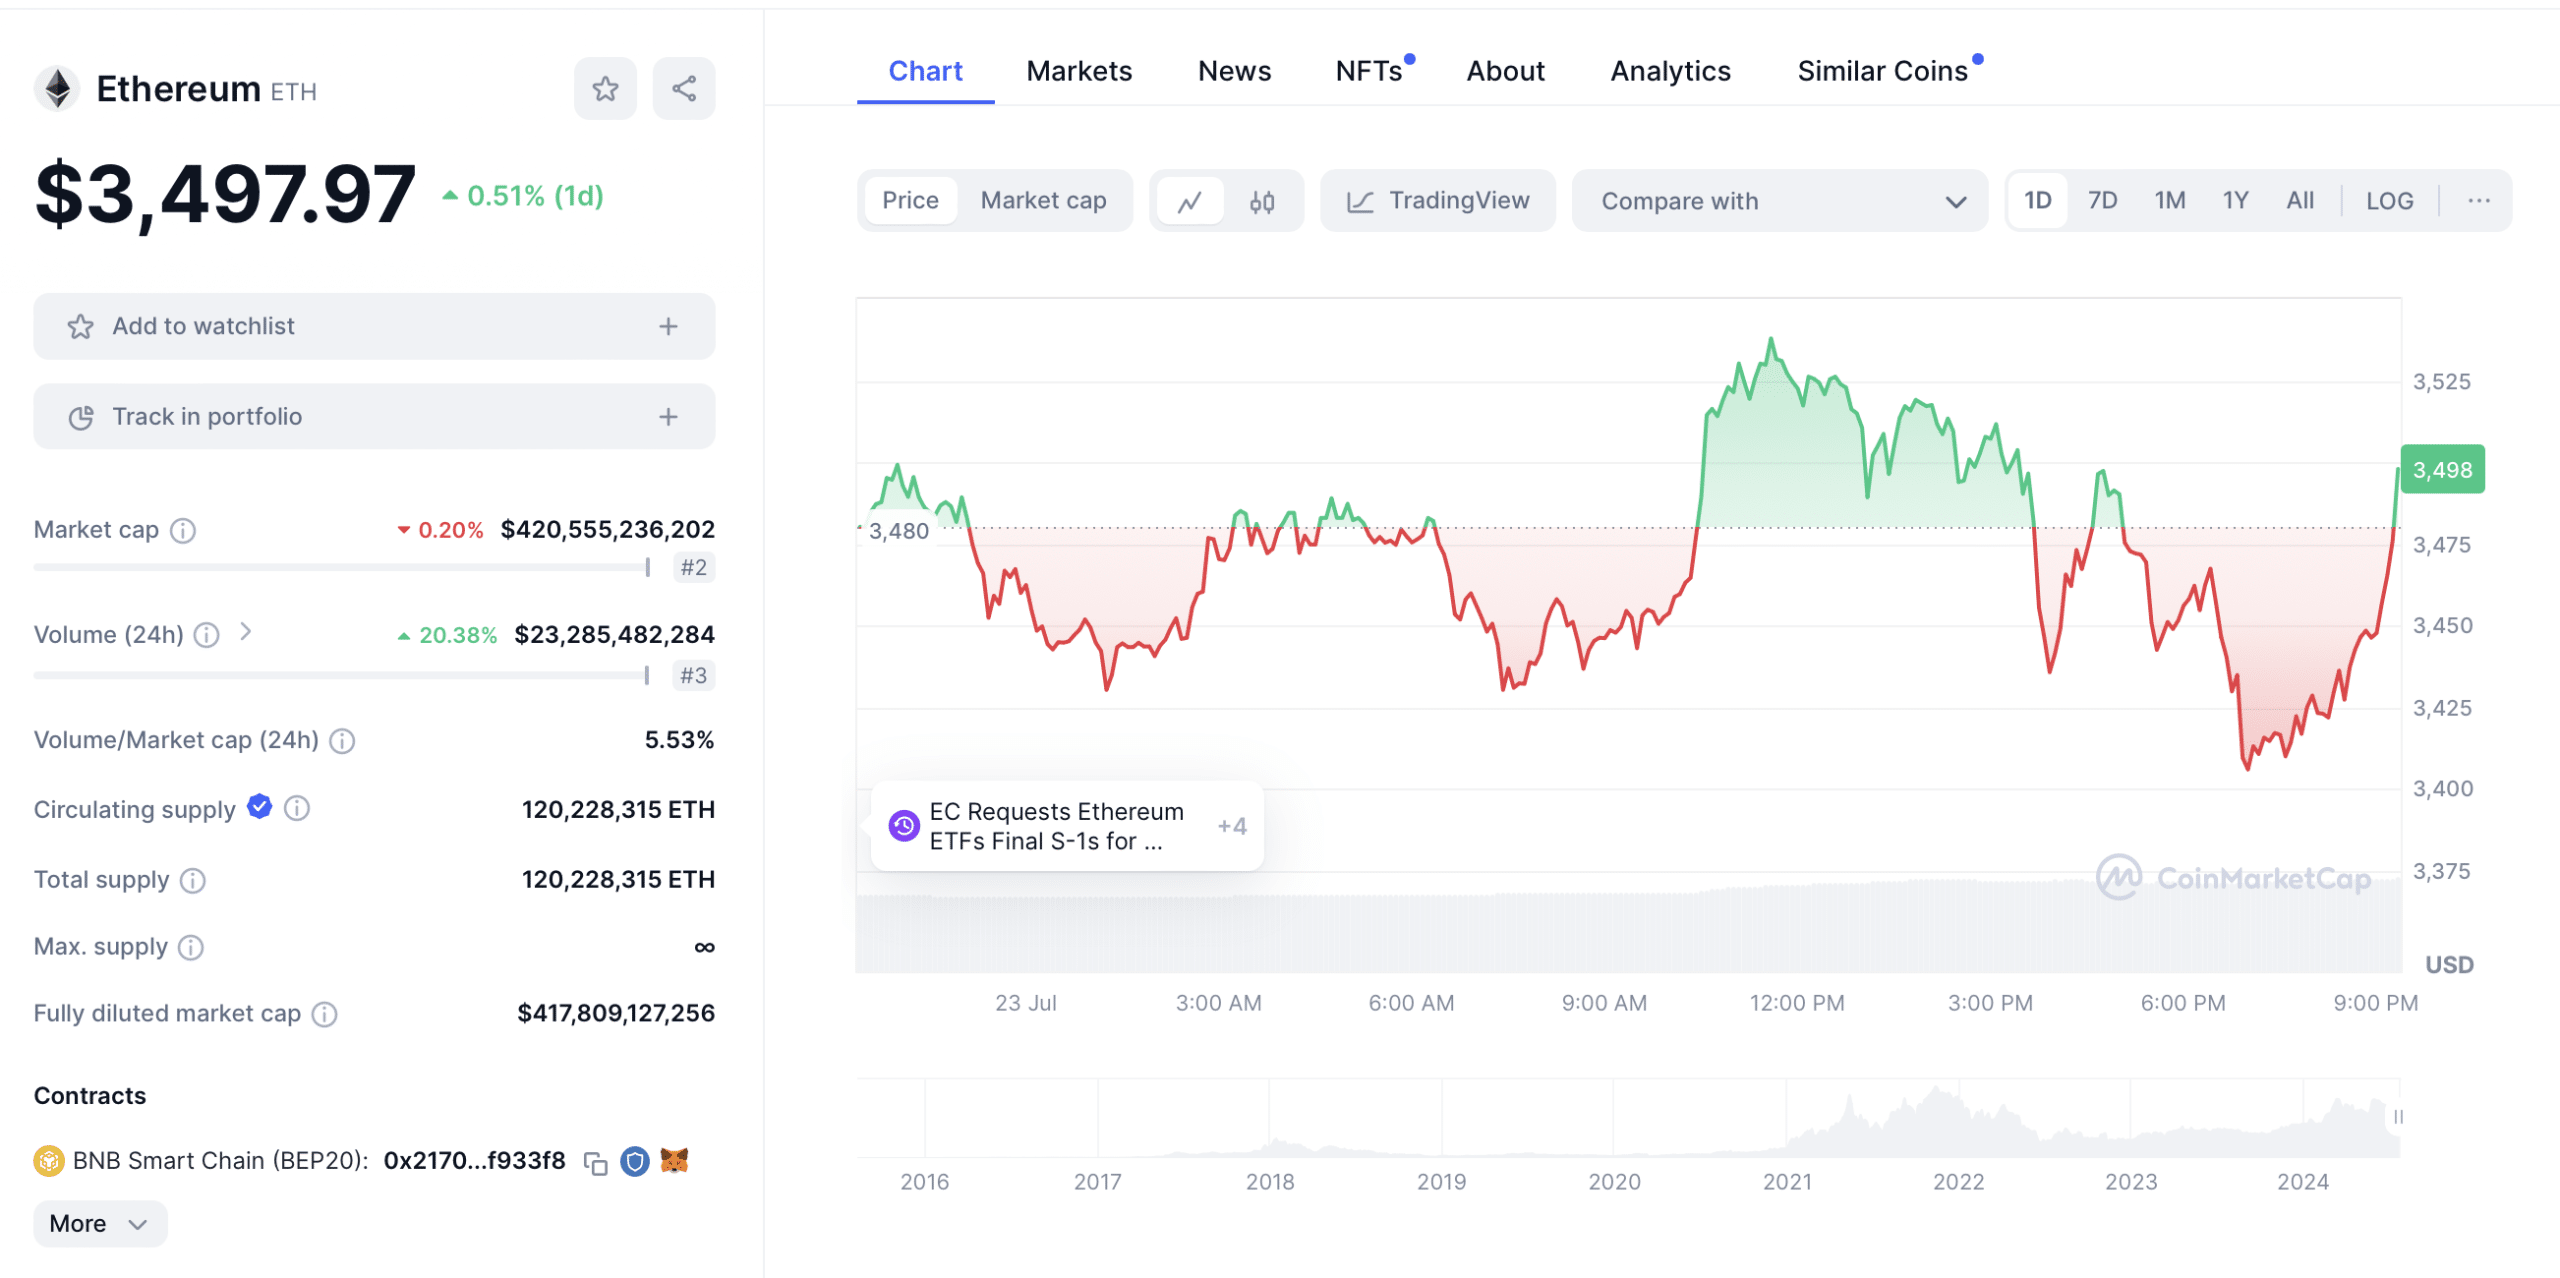Viewport: 2560px width, 1278px height.
Task: Click Fully diluted market cap info icon
Action: [325, 1015]
